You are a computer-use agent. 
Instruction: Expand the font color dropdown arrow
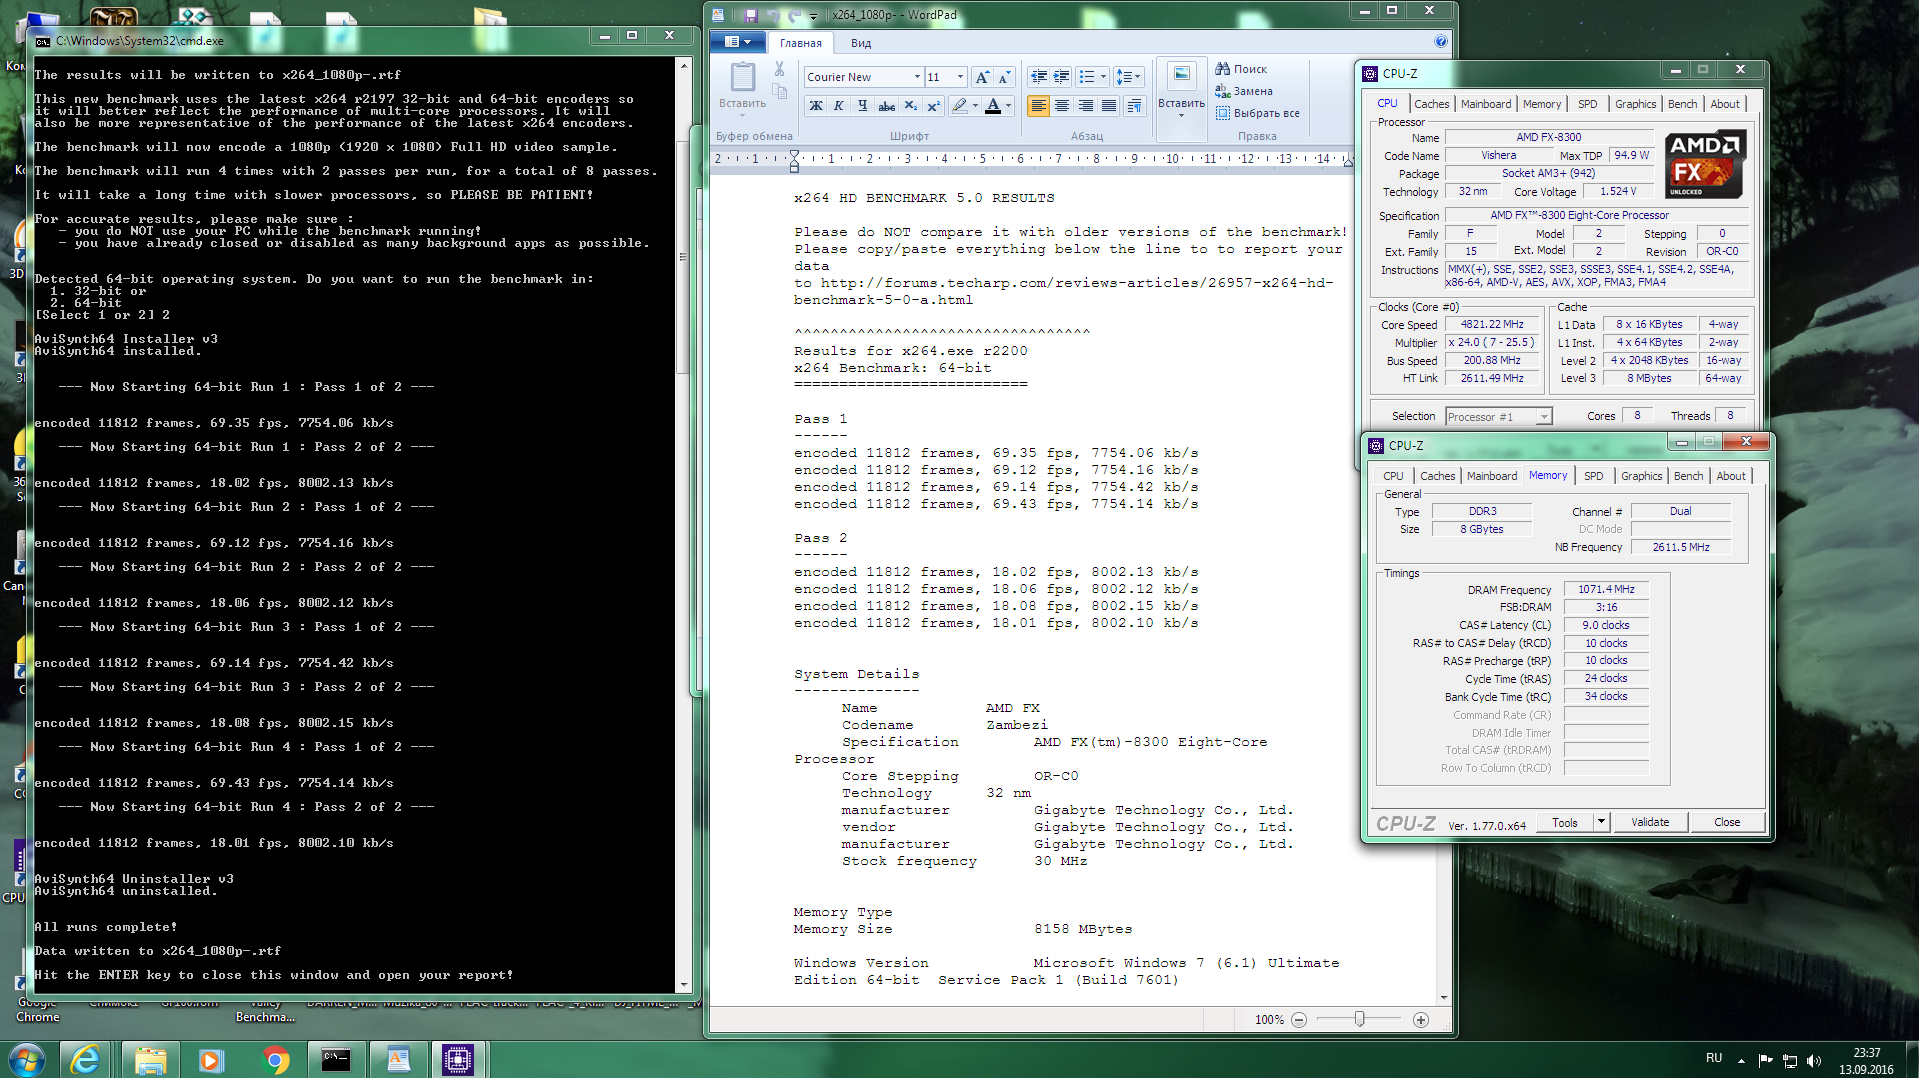click(1008, 106)
